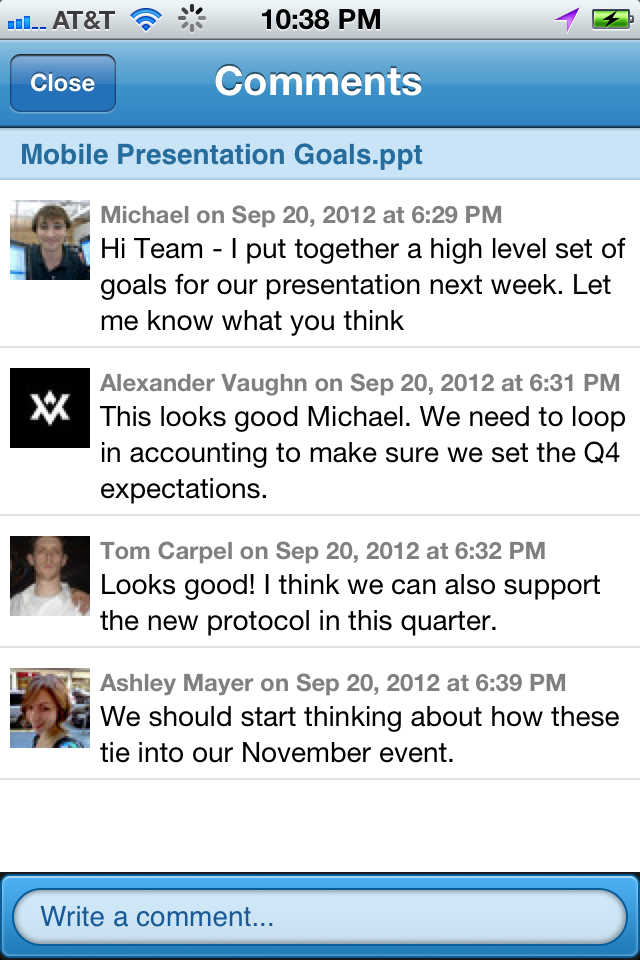Open Mobile Presentation Goals.ppt file title
This screenshot has width=640, height=960.
[221, 155]
